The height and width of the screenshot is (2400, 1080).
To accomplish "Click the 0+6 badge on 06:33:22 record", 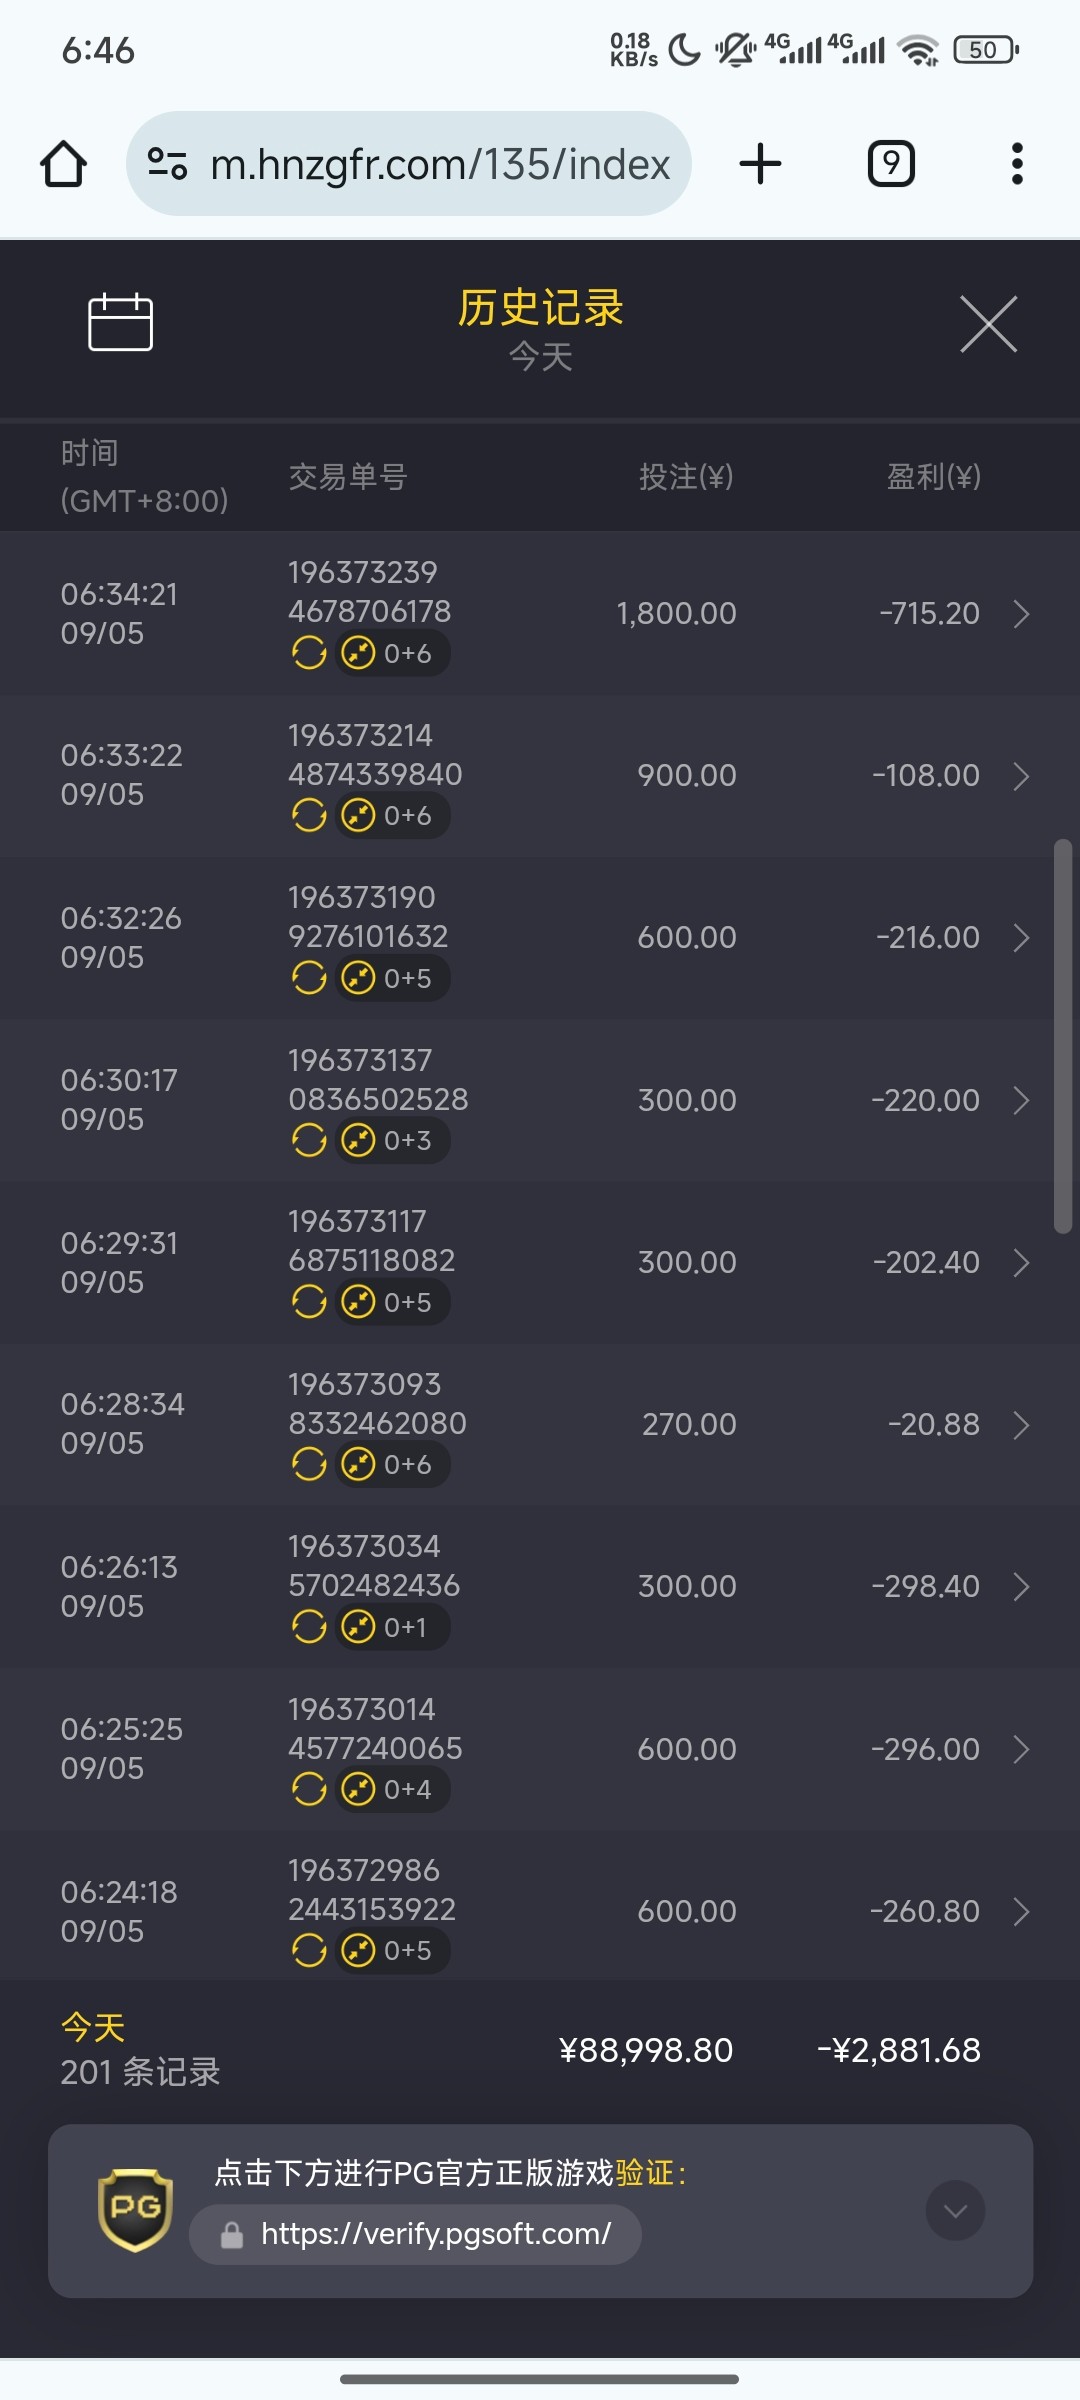I will click(393, 816).
